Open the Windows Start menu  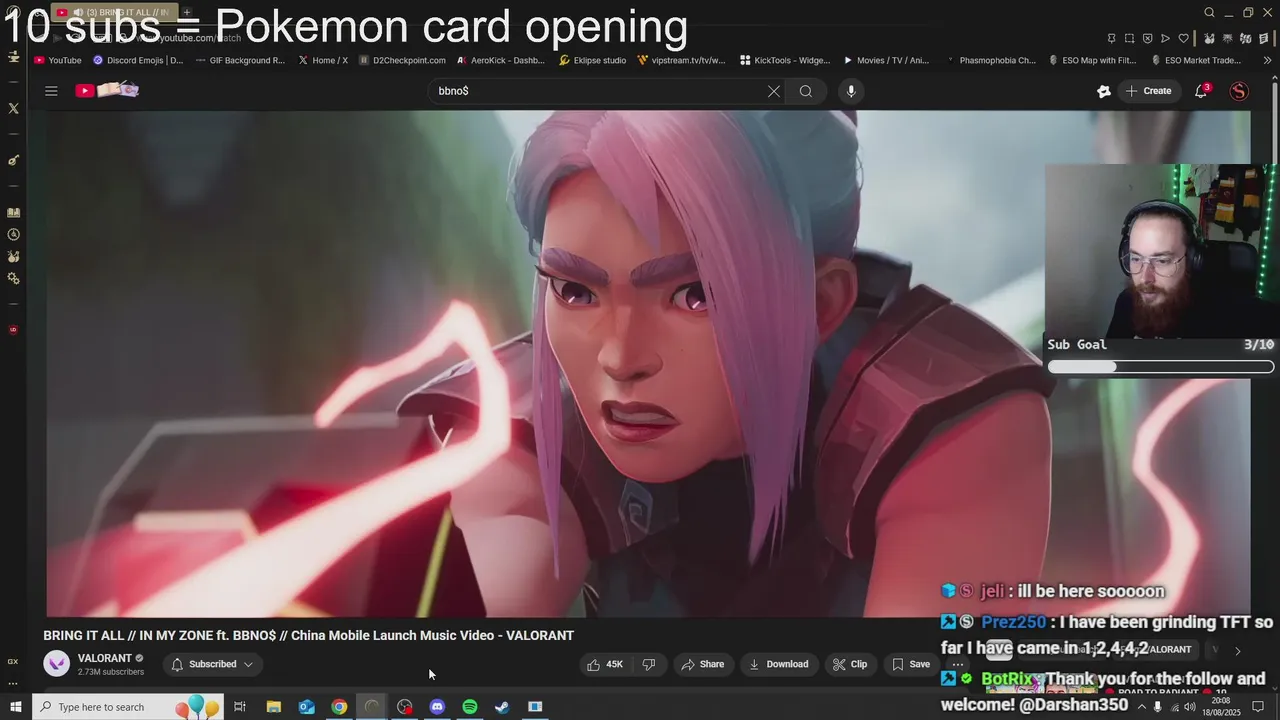coord(15,707)
